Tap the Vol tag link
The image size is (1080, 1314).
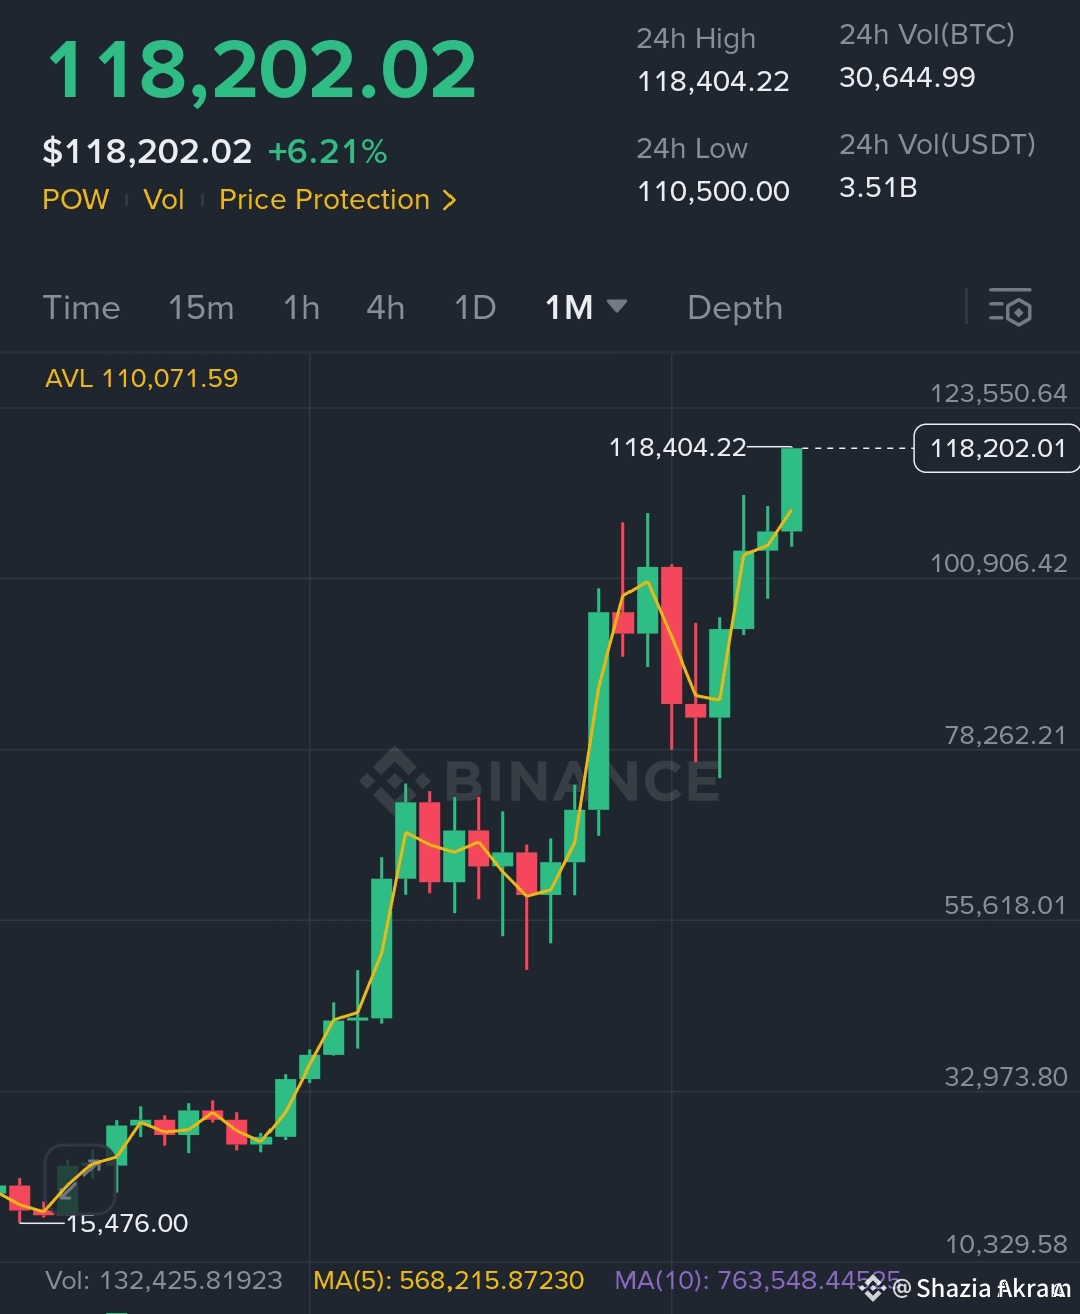click(x=164, y=199)
